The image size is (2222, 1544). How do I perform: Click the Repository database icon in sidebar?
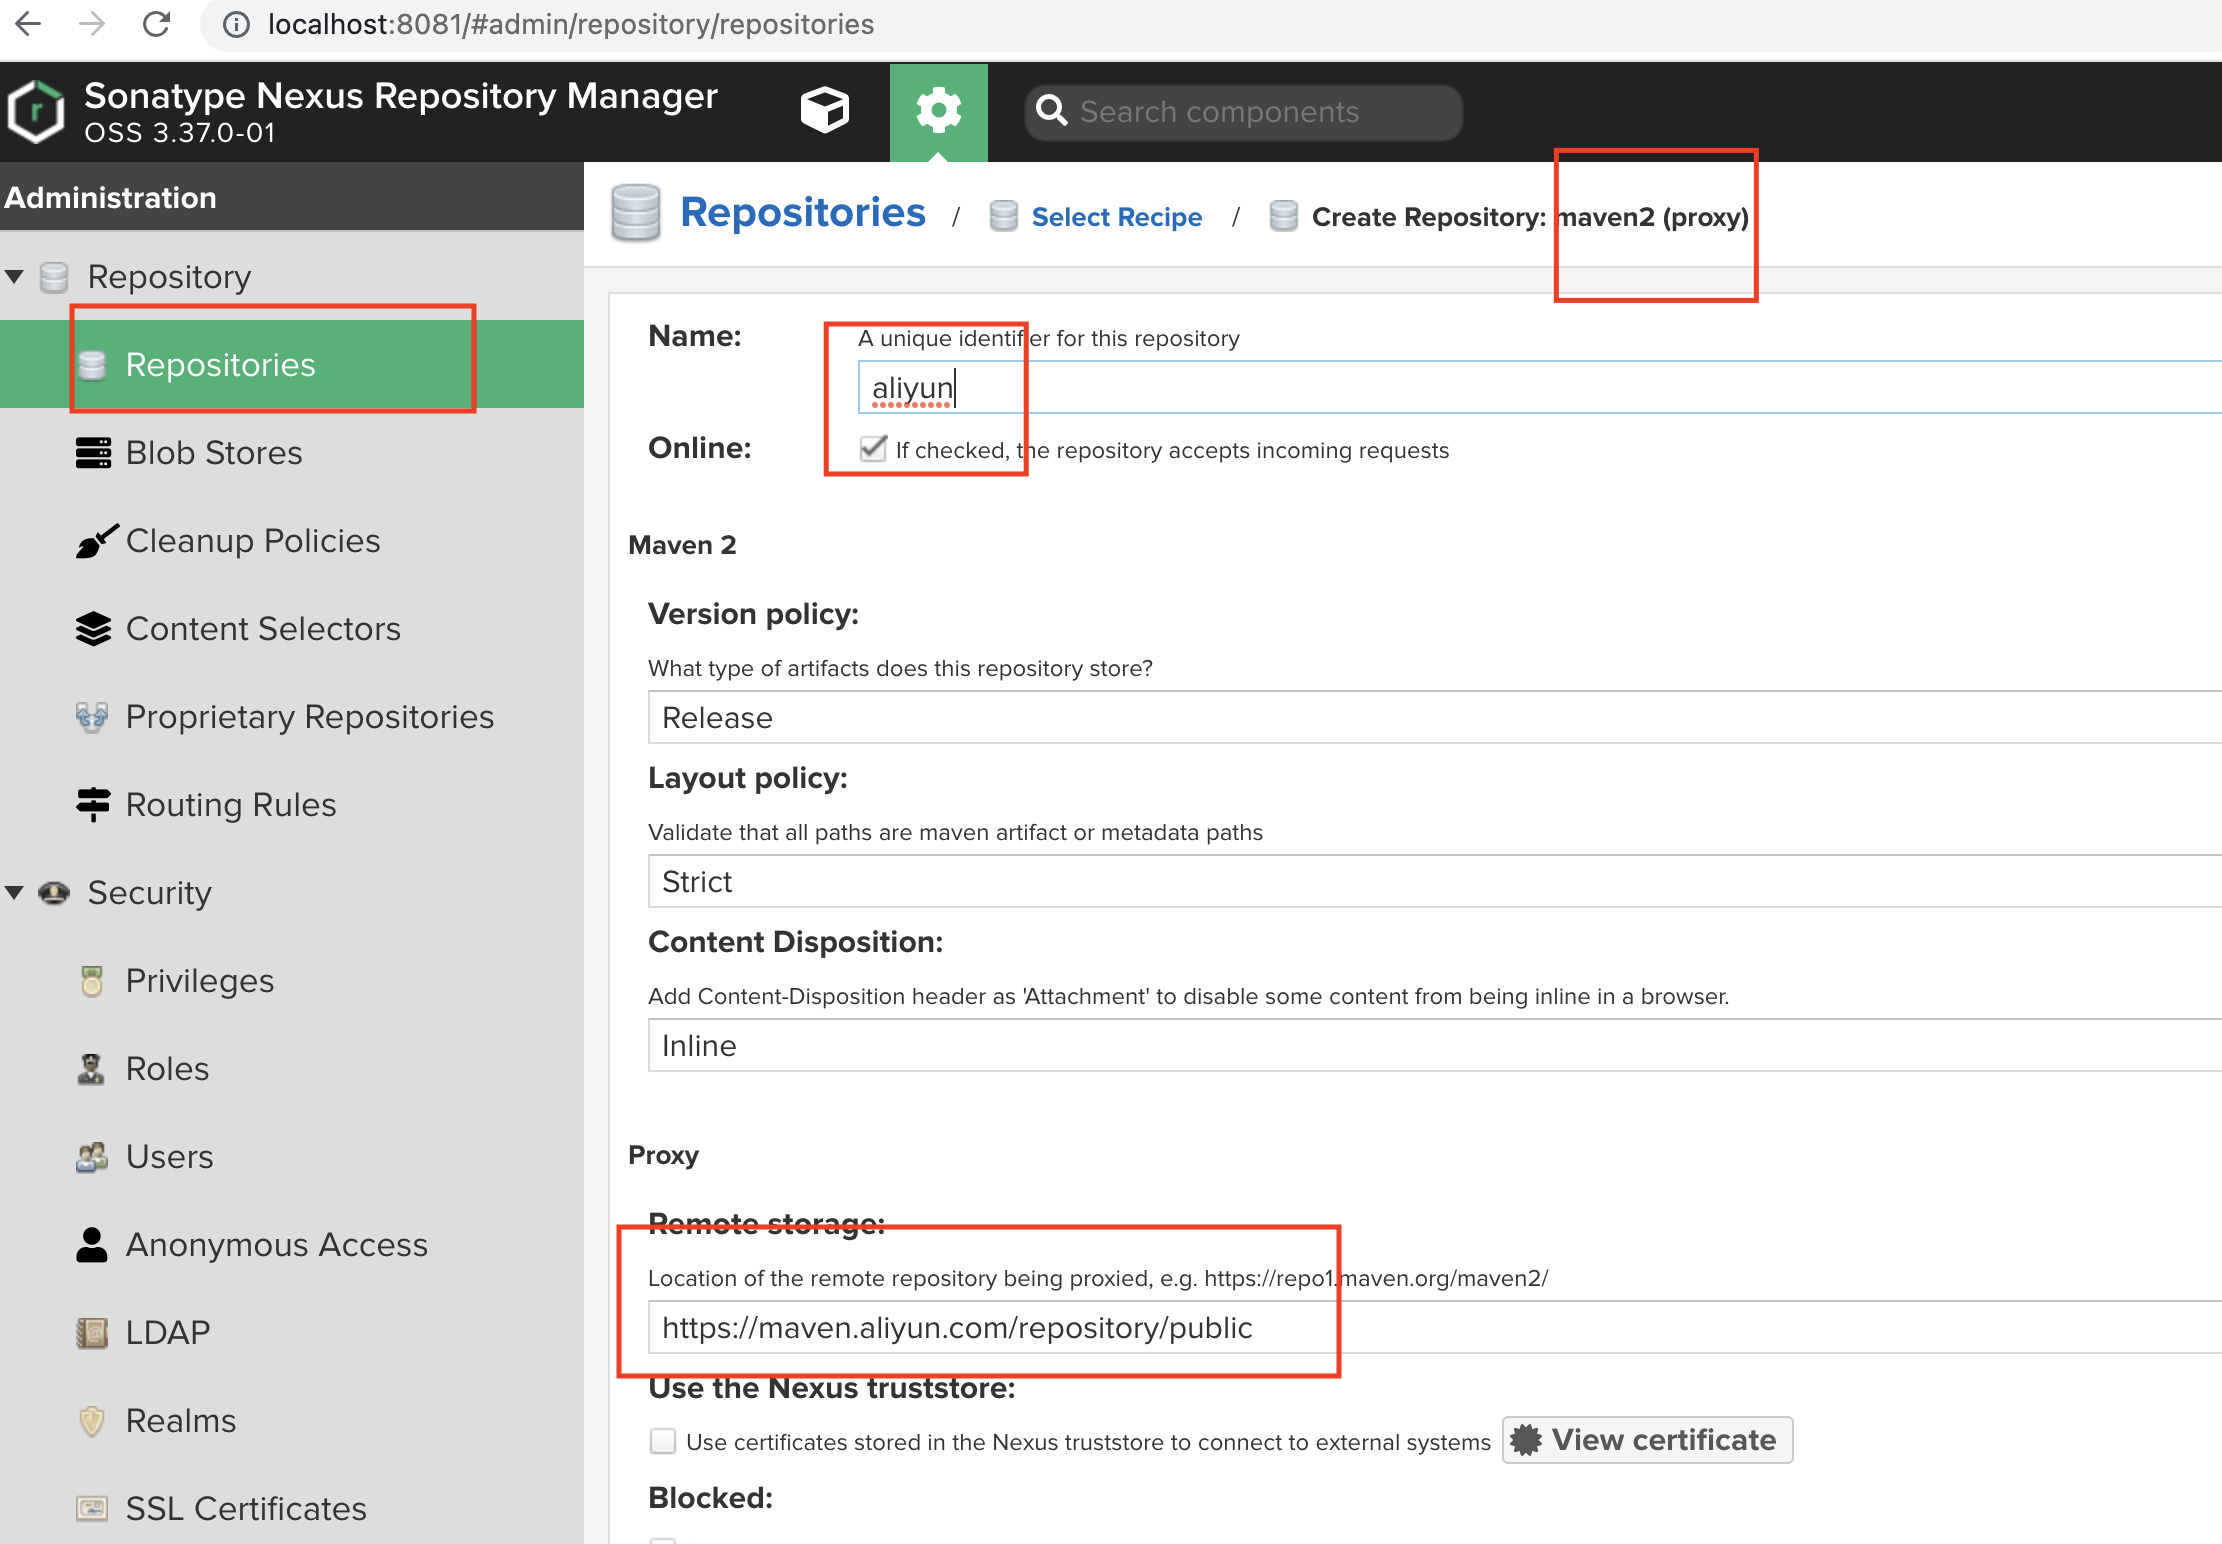(54, 277)
